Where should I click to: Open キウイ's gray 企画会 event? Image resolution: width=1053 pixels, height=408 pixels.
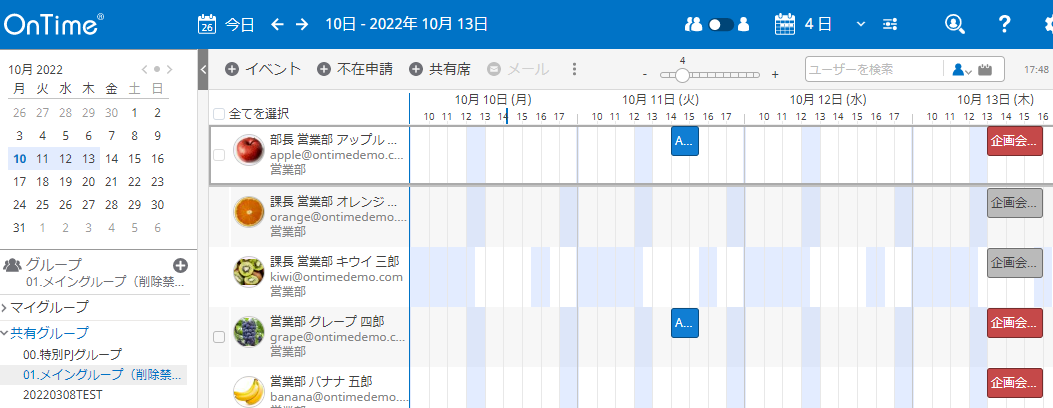point(1015,262)
